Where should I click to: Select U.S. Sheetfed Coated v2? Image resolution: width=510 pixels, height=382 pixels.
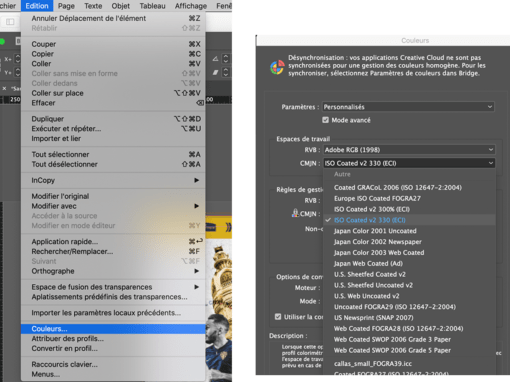pyautogui.click(x=409, y=274)
